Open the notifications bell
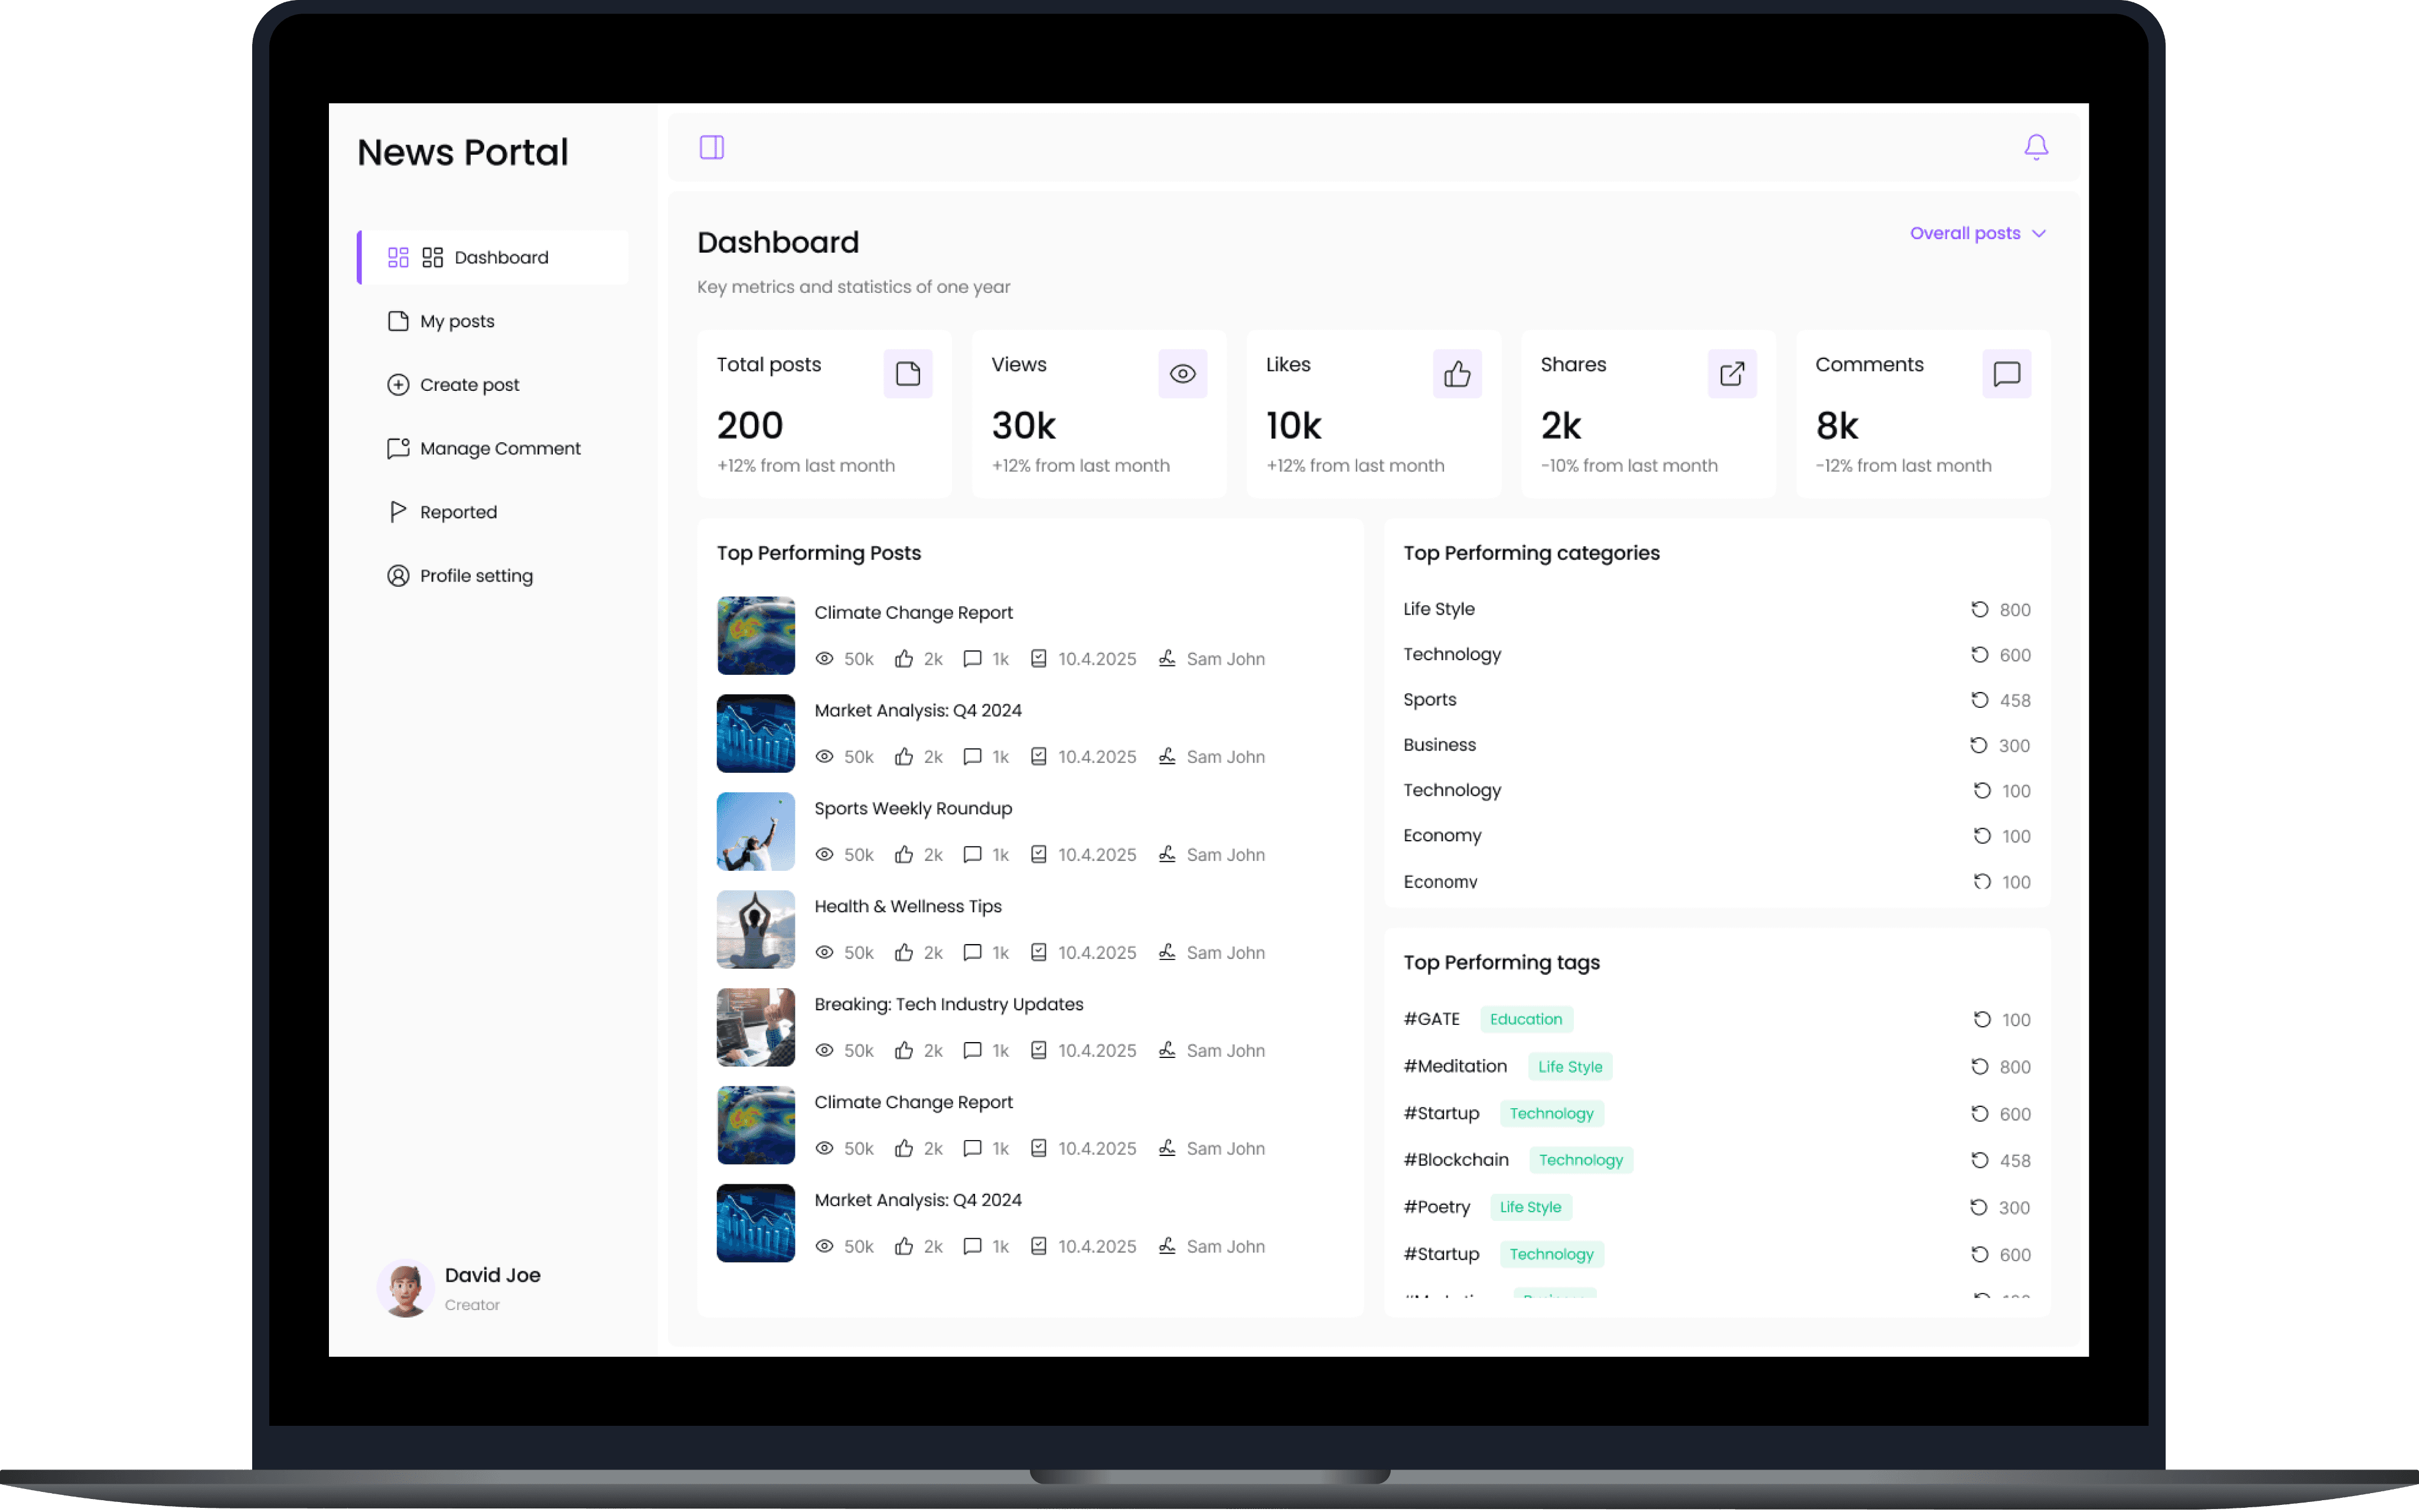The height and width of the screenshot is (1512, 2419). coord(2035,147)
